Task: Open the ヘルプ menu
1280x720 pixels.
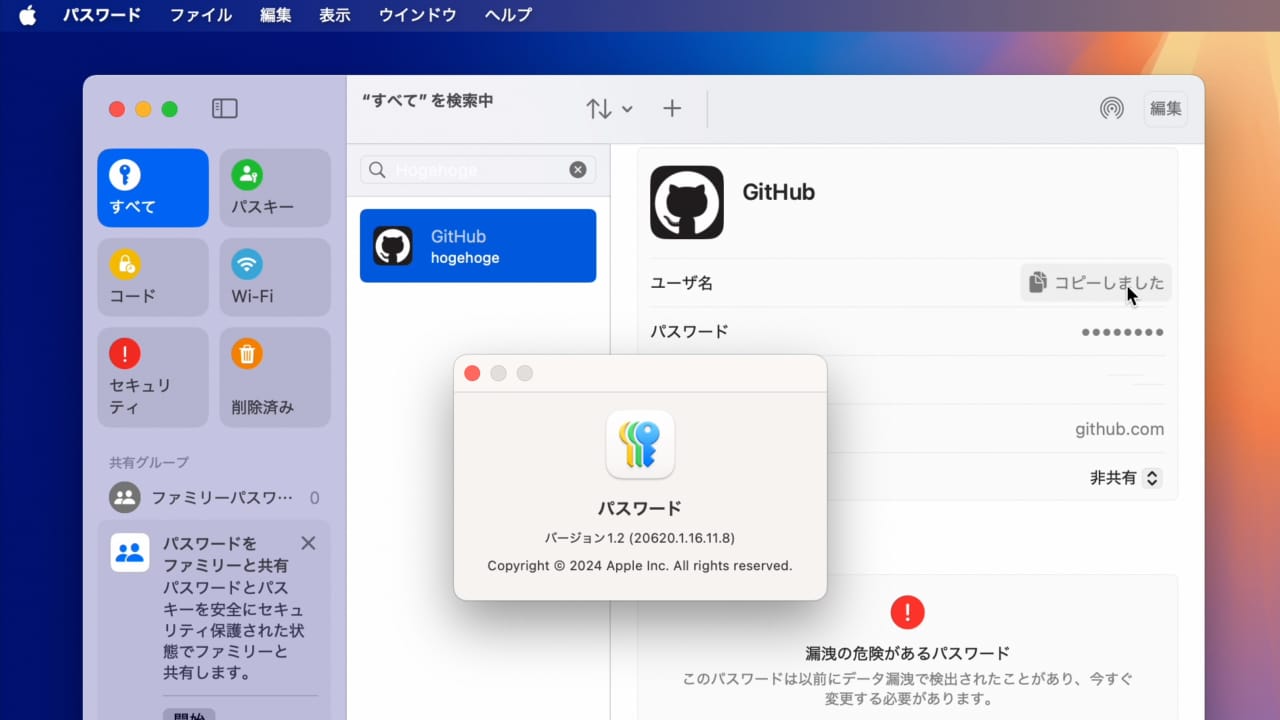Action: coord(508,15)
